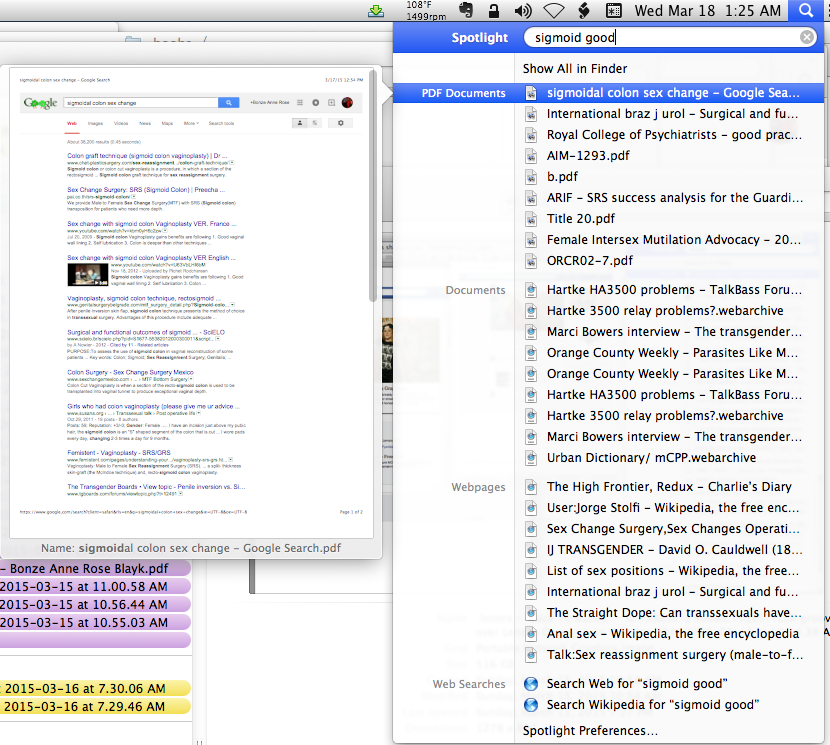Click PDF icon next to AIM-1293.pdf
Image resolution: width=830 pixels, height=745 pixels.
pos(531,156)
